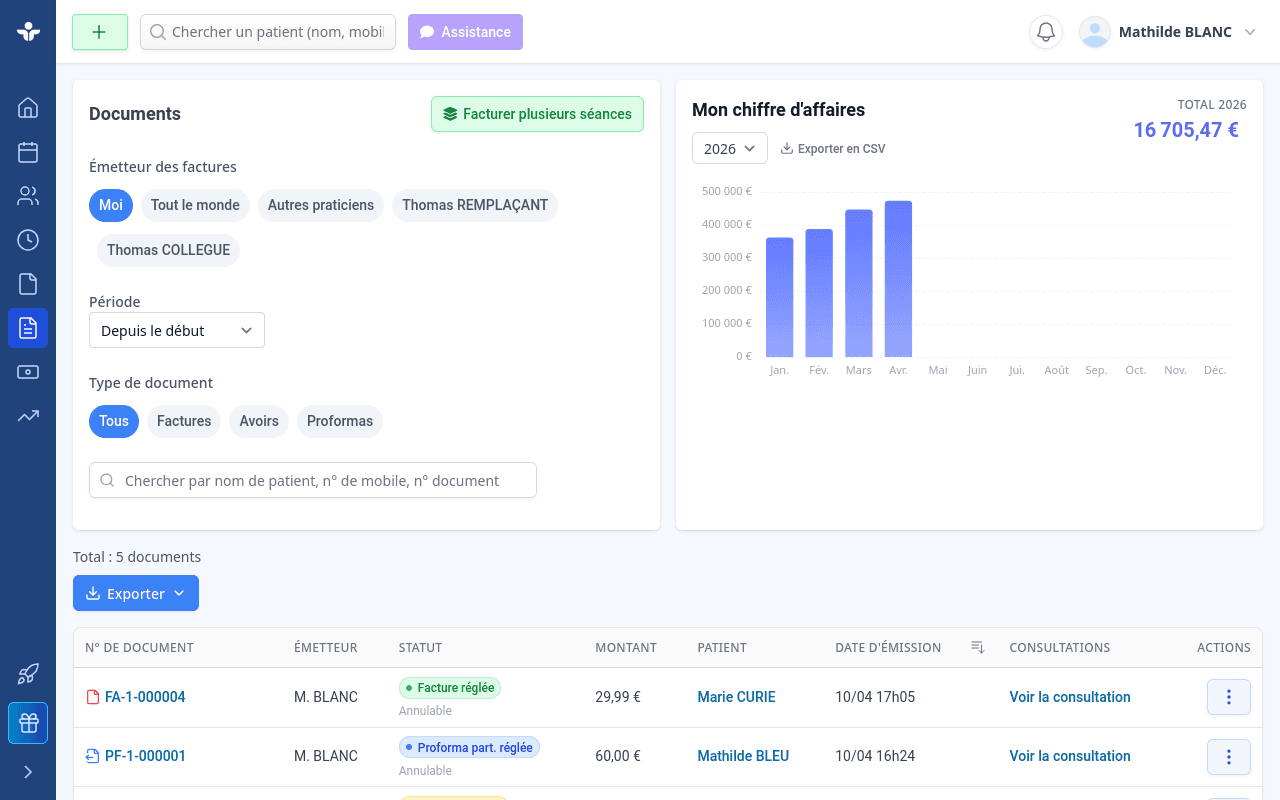The image size is (1280, 800).
Task: Click the 'MONTANT' column header
Action: pos(626,648)
